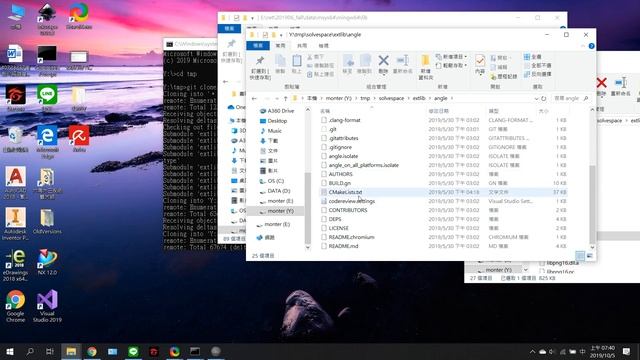640x360 pixels.
Task: Click tmp in the breadcrumb path
Action: pos(365,98)
